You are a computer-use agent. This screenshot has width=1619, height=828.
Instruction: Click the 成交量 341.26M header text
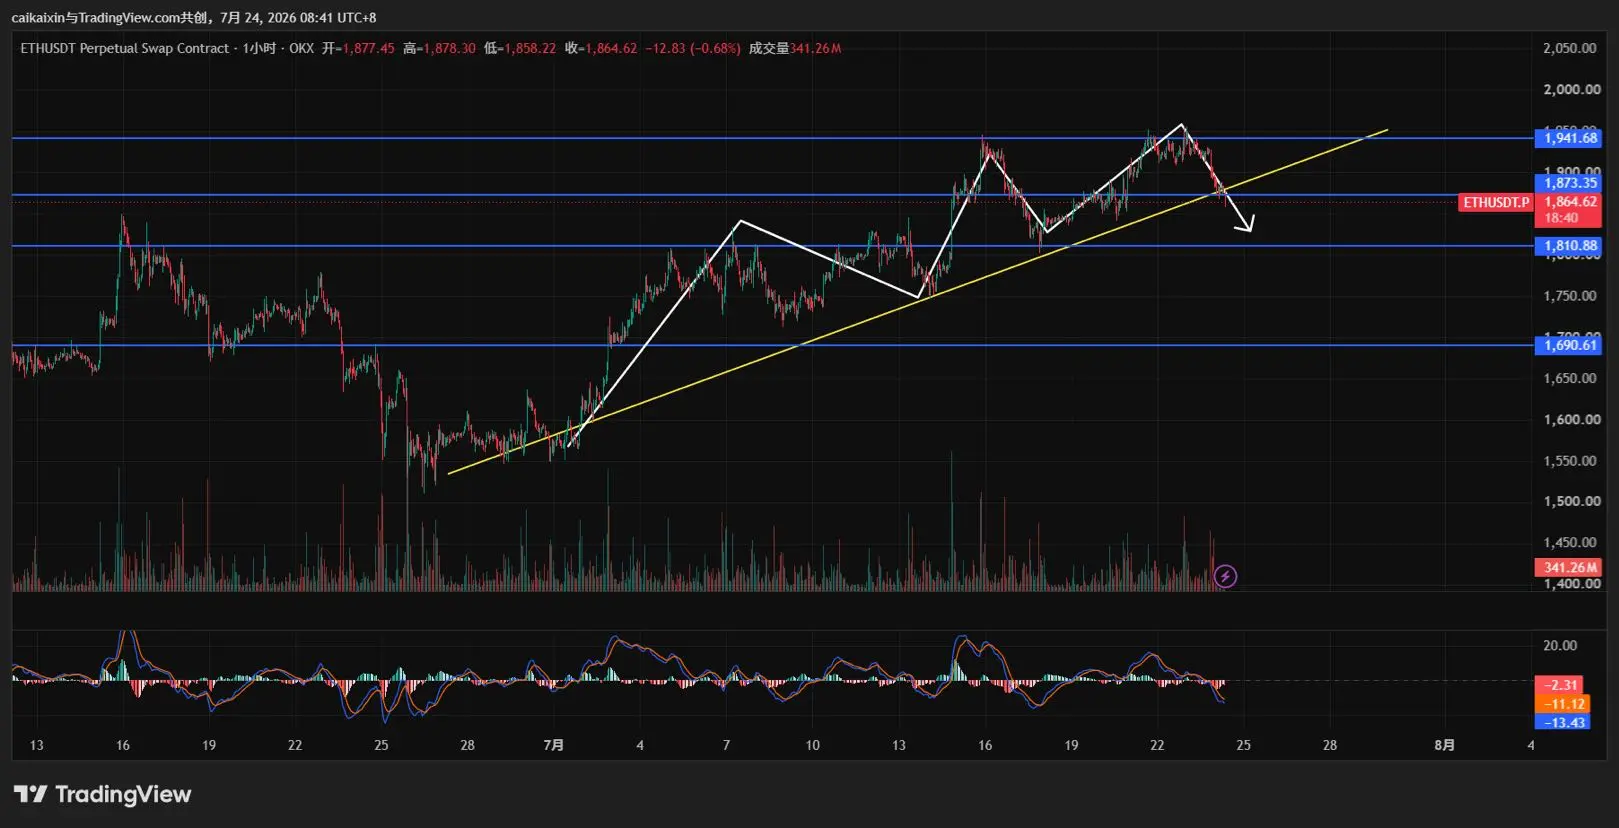[795, 48]
